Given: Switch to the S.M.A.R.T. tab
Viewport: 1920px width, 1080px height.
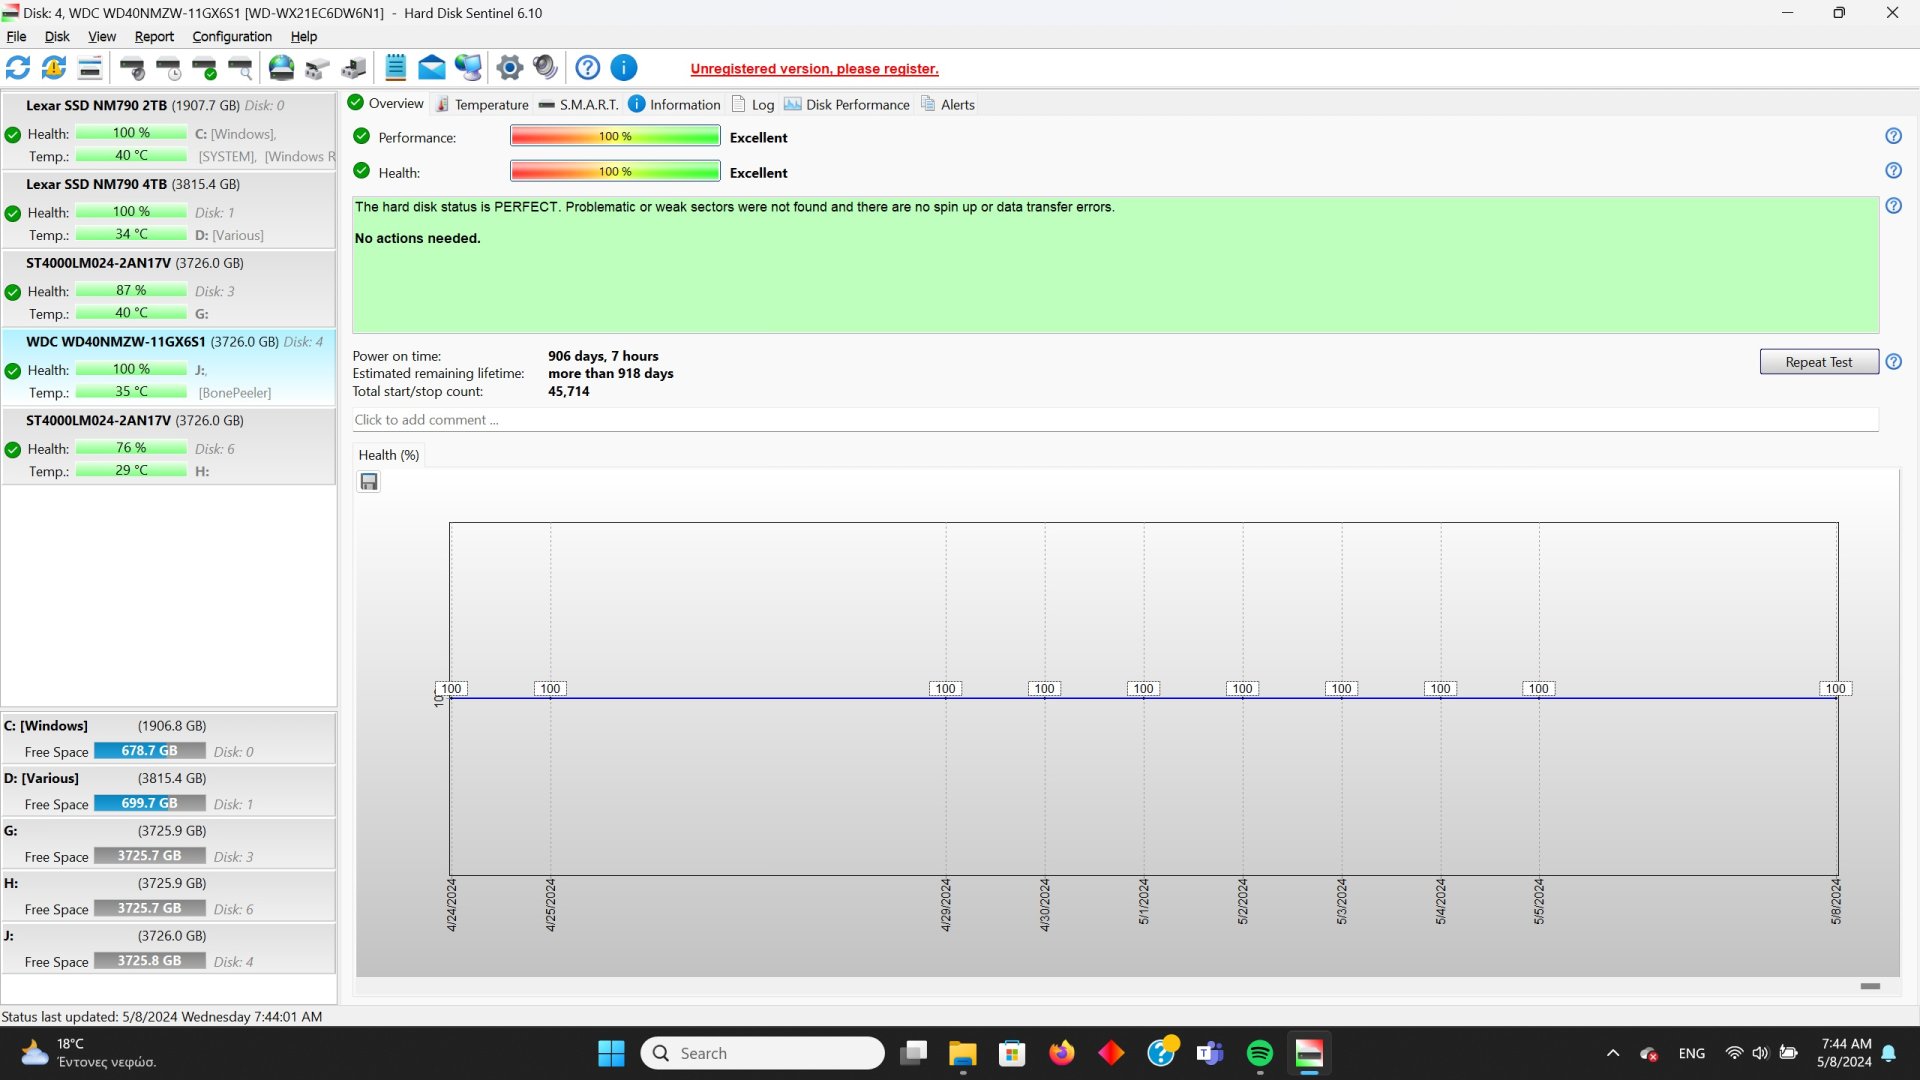Looking at the screenshot, I should tap(578, 104).
